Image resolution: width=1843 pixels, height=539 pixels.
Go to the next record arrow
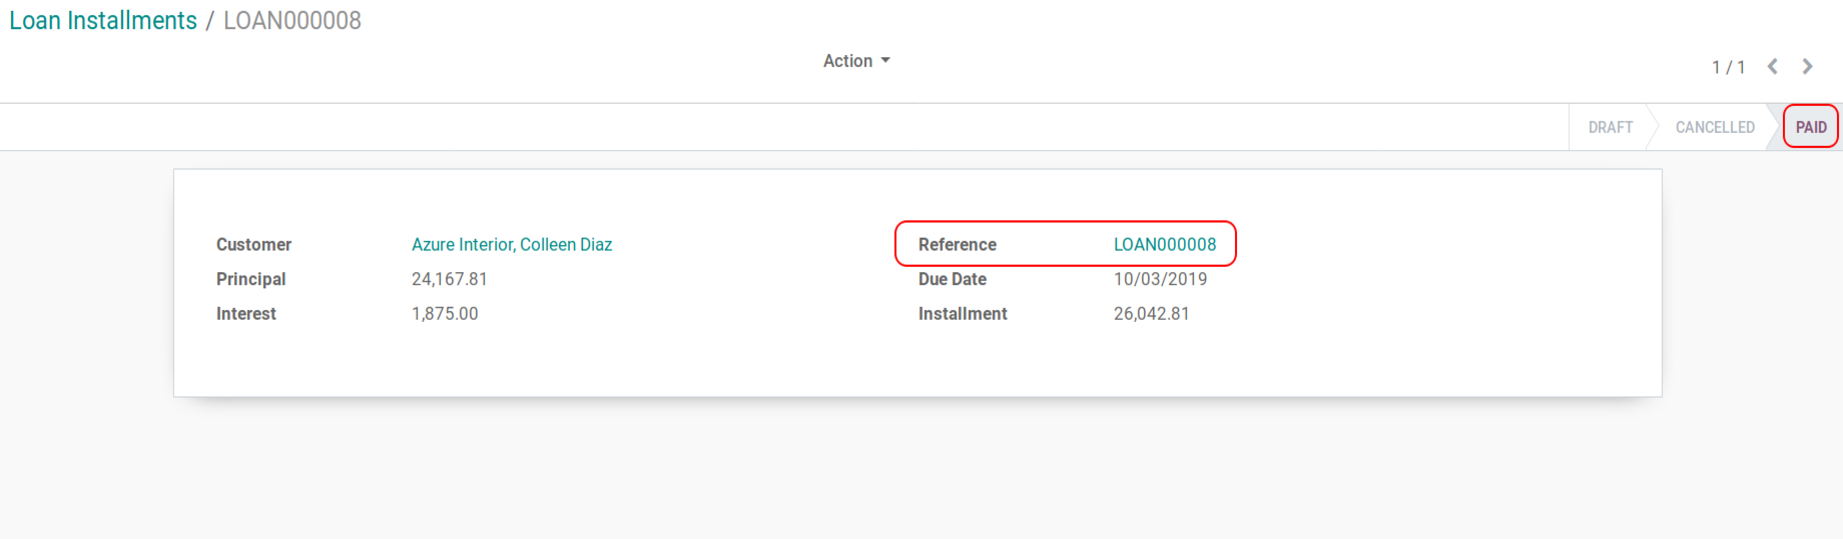[1807, 67]
